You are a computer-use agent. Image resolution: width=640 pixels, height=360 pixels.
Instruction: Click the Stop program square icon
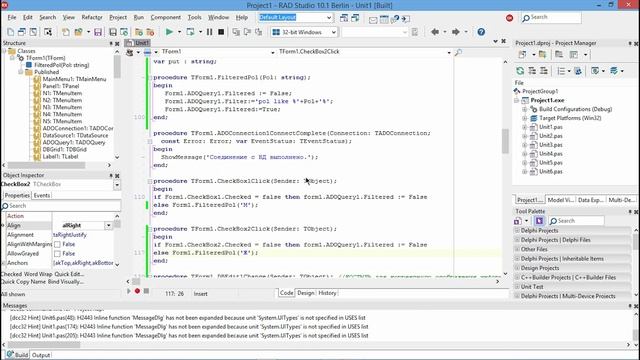point(221,32)
